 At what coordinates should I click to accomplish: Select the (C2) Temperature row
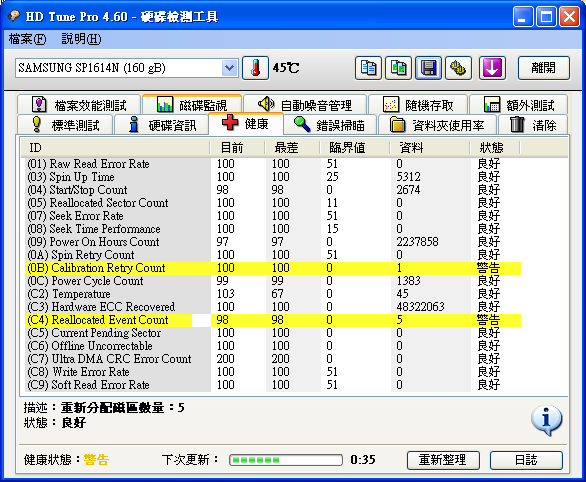(273, 294)
